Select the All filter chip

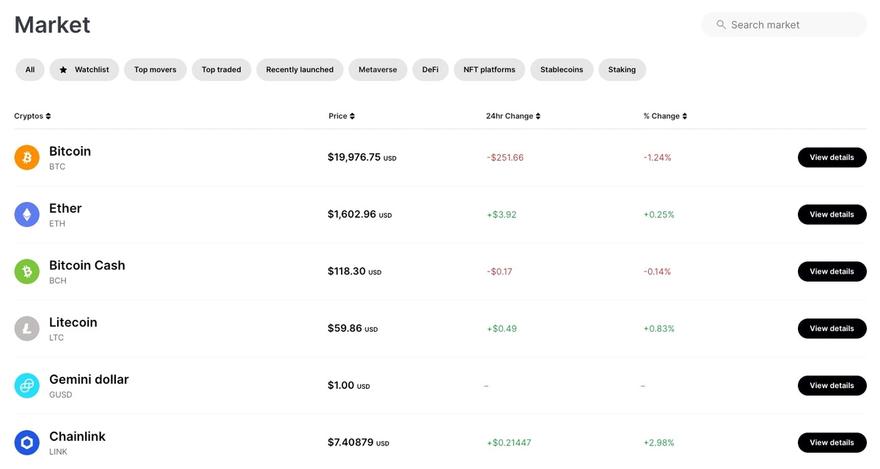30,70
